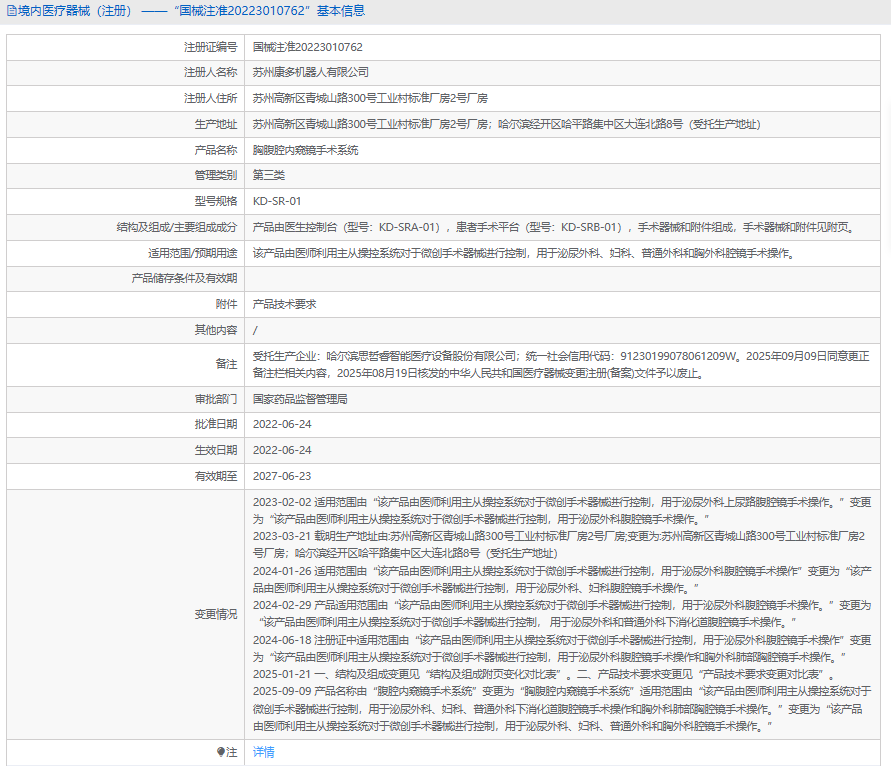The width and height of the screenshot is (891, 766).
Task: Click the 结构及组成/主要组成成分 label
Action: (x=177, y=227)
